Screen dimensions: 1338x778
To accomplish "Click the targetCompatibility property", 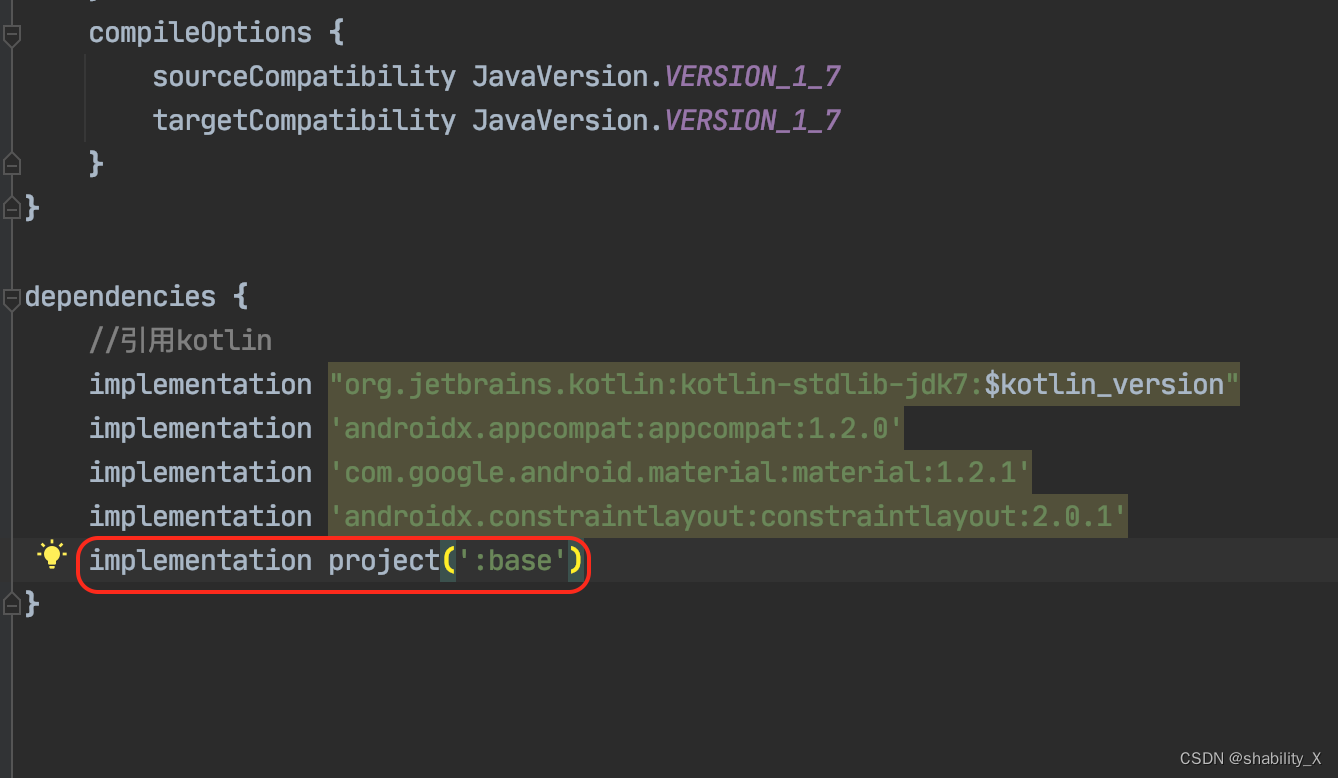I will pos(304,120).
